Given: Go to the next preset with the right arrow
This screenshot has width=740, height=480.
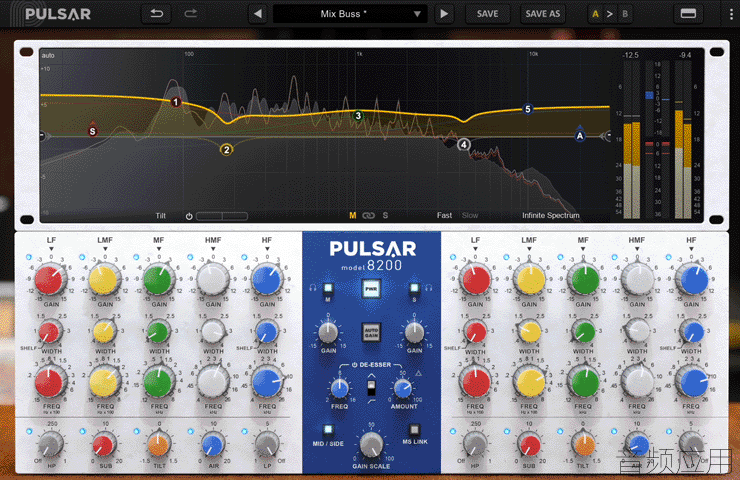Looking at the screenshot, I should pos(444,14).
